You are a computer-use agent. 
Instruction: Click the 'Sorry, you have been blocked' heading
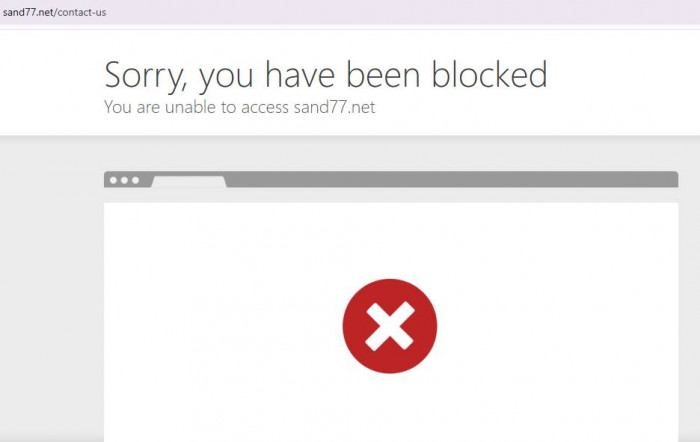[326, 75]
